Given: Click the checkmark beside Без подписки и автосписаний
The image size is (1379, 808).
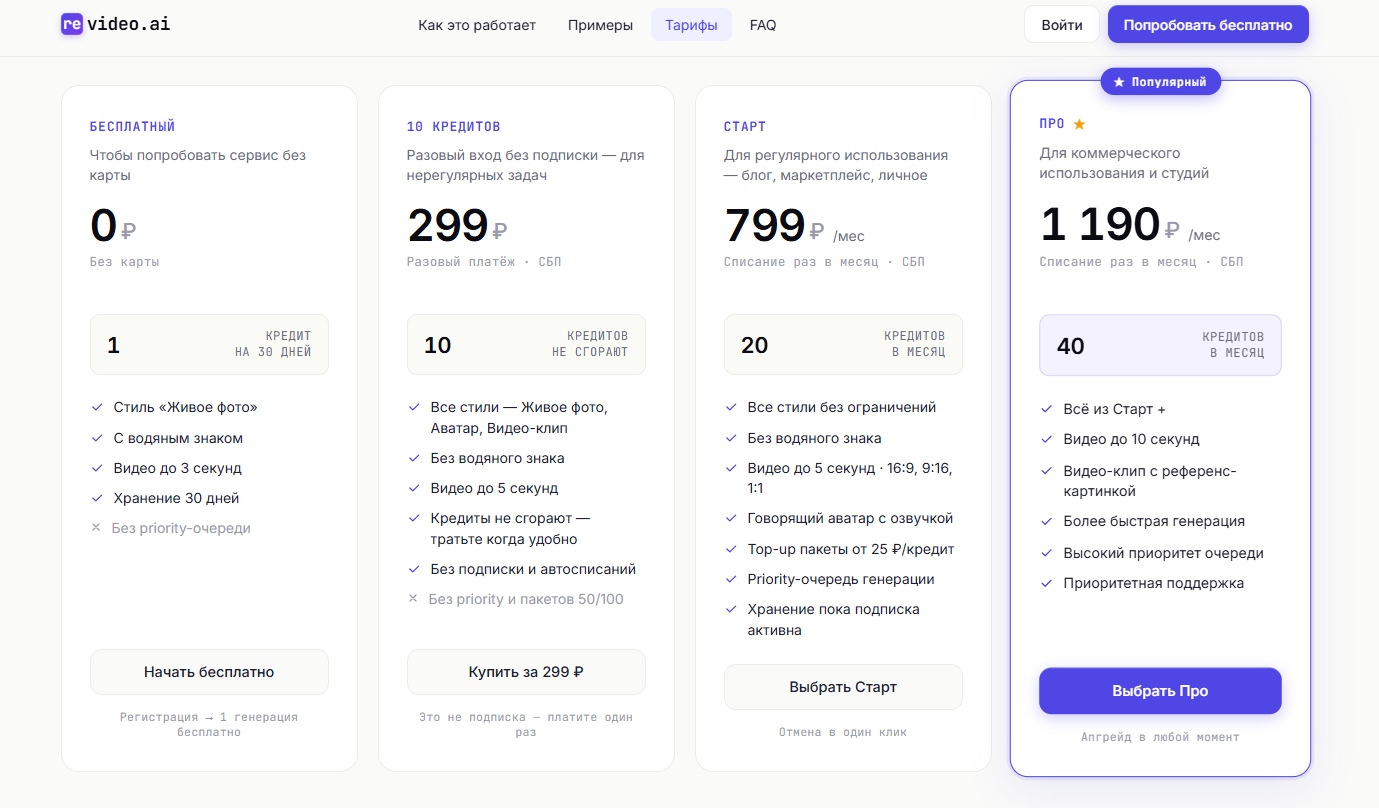Looking at the screenshot, I should click(414, 569).
